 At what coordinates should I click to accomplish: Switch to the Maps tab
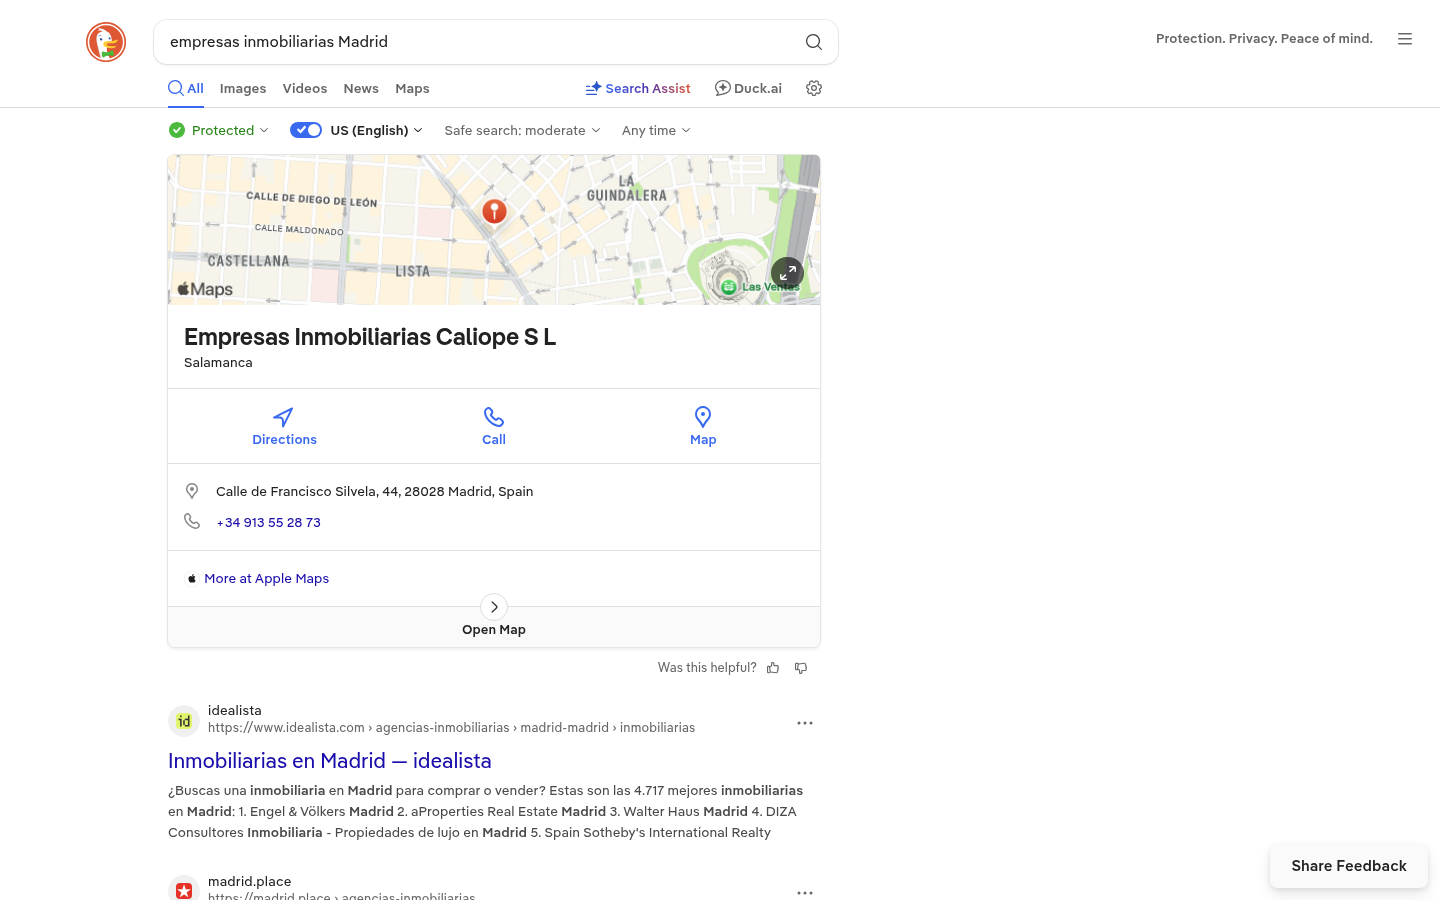coord(412,88)
